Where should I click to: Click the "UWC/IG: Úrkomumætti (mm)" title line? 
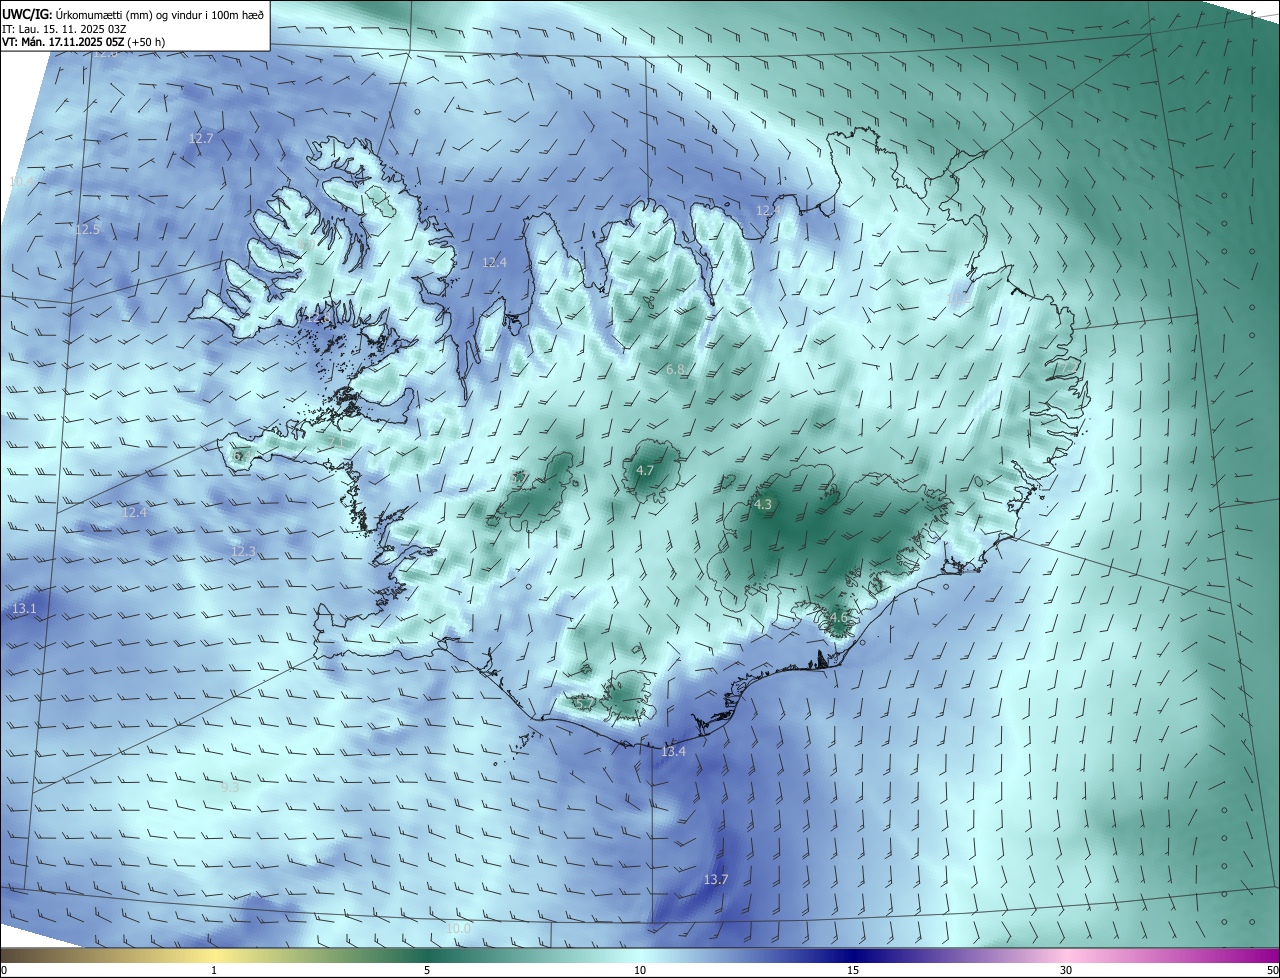(133, 15)
